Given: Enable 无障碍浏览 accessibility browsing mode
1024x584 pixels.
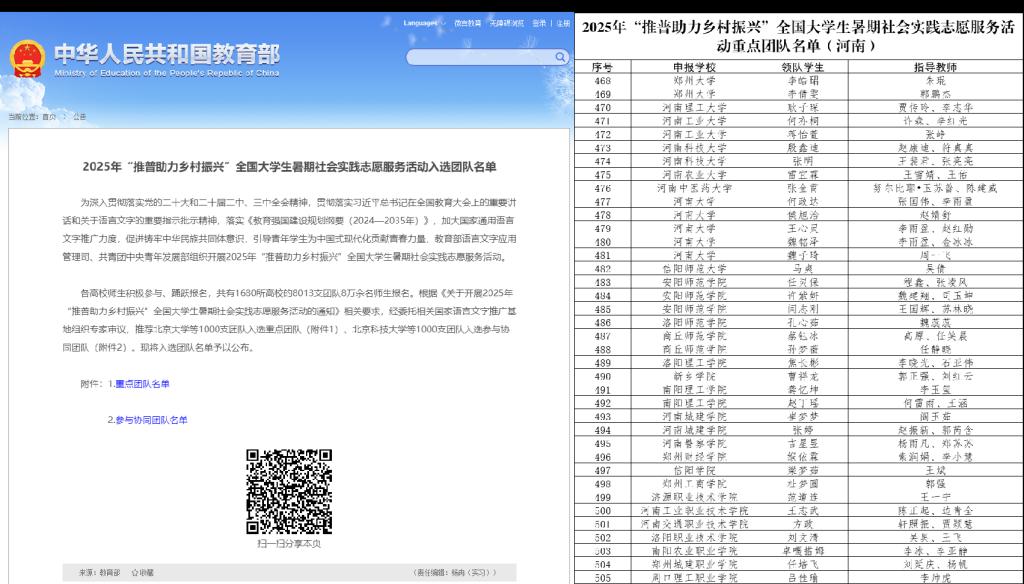Looking at the screenshot, I should point(508,22).
